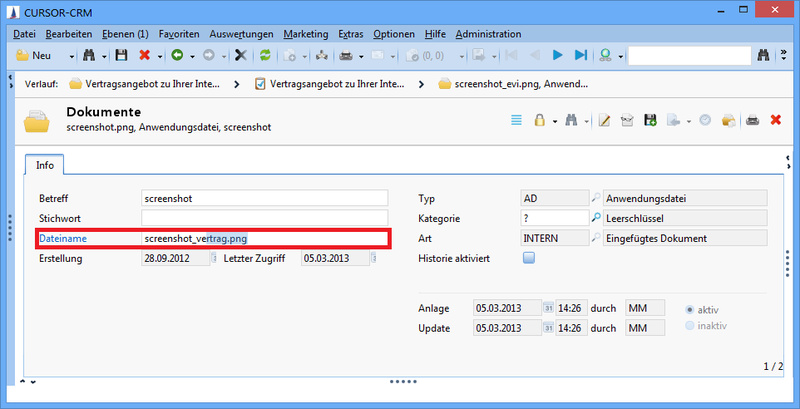Expand the Neu button dropdown arrow

[x=70, y=56]
